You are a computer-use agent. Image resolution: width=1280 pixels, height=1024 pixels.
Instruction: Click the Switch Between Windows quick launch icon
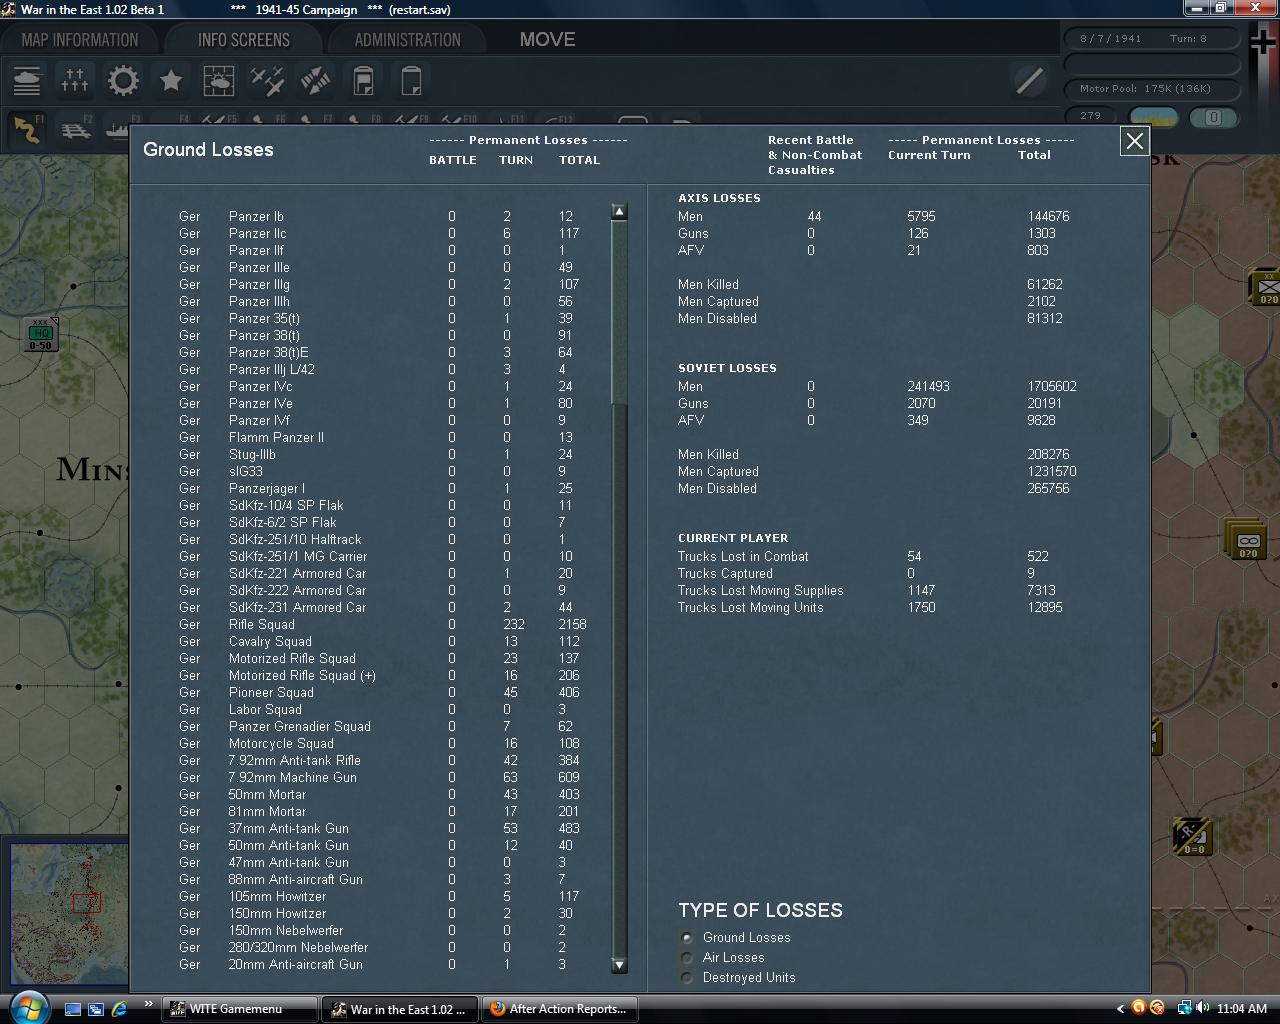coord(96,1009)
